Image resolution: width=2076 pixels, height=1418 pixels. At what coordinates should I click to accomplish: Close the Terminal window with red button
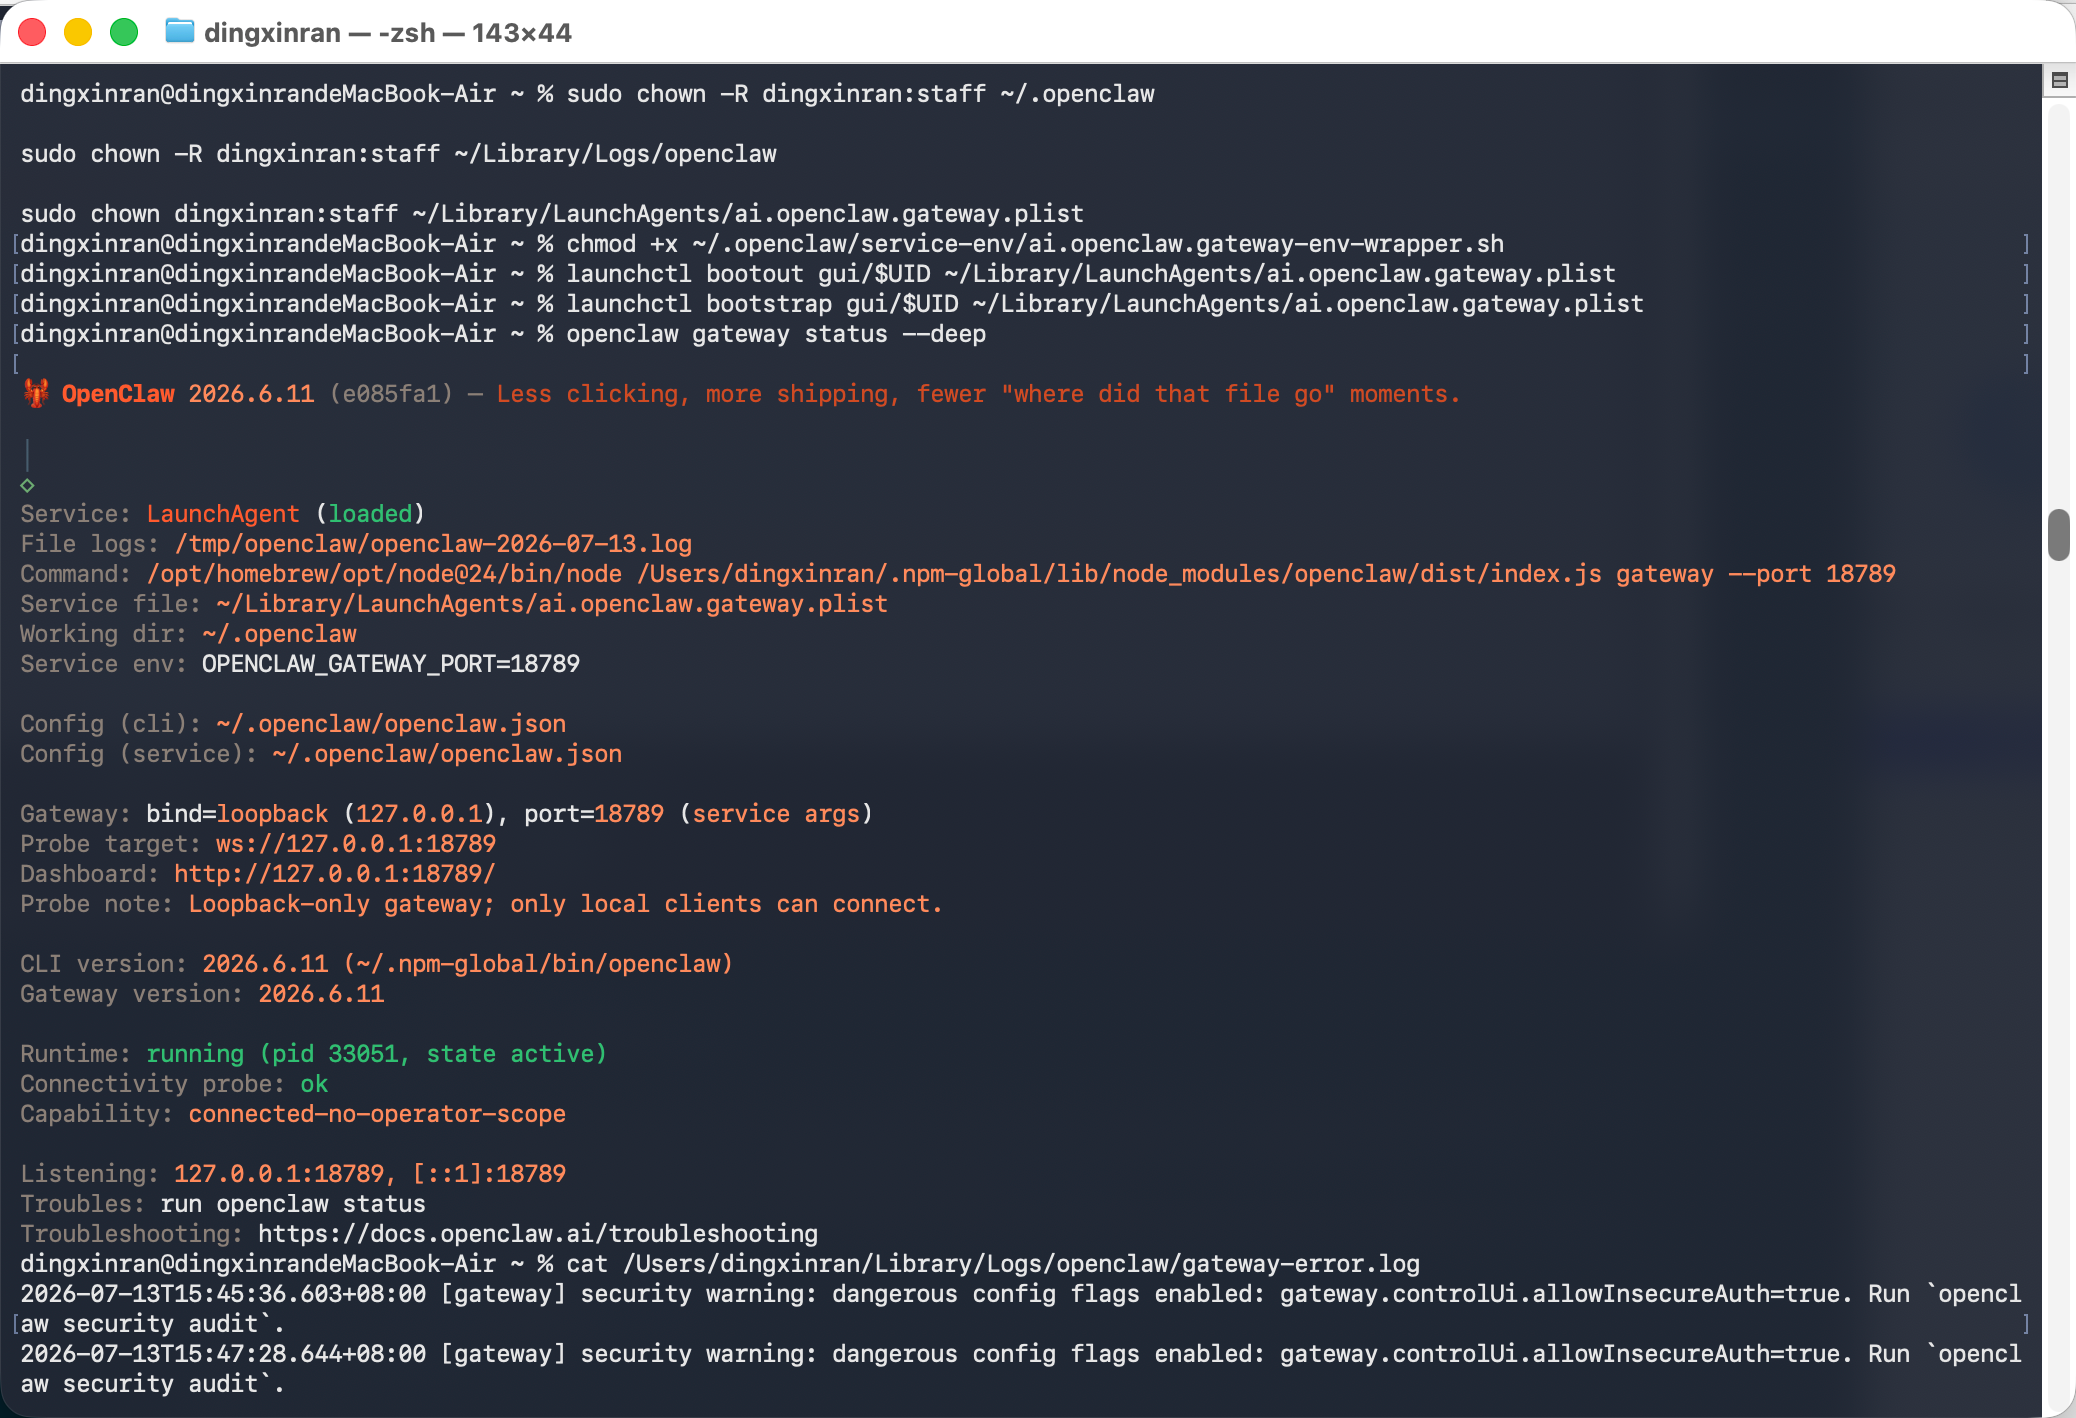pos(32,32)
